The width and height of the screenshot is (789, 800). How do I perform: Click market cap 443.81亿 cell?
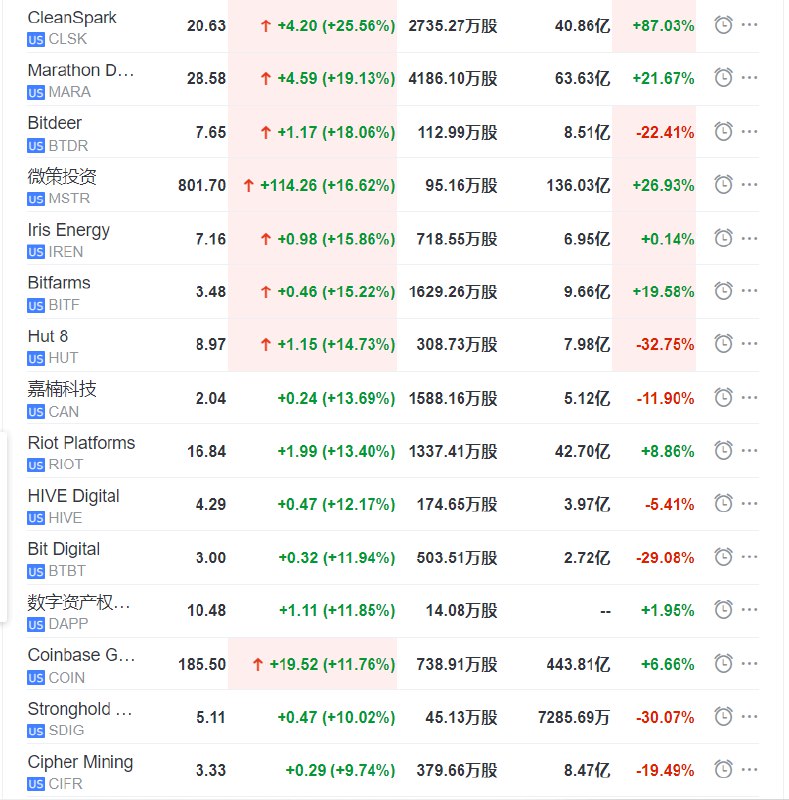tap(578, 664)
